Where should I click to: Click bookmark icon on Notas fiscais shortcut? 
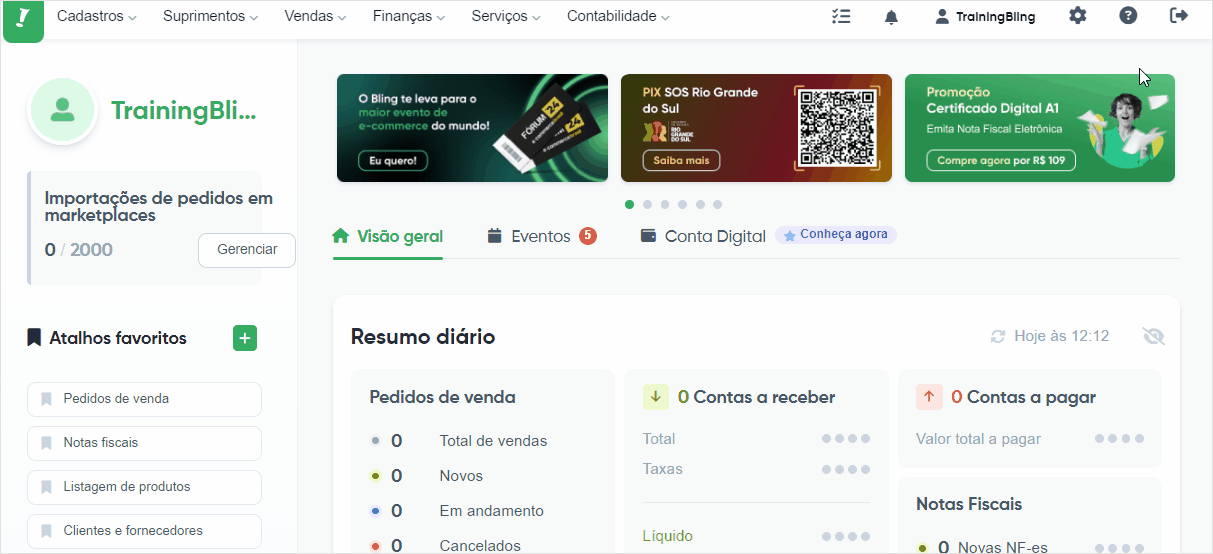pyautogui.click(x=46, y=443)
